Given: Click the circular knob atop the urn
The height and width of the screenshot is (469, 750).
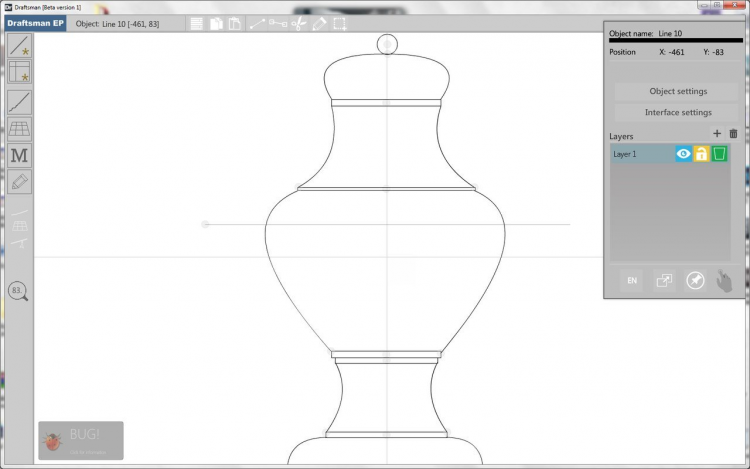Looking at the screenshot, I should [x=387, y=44].
